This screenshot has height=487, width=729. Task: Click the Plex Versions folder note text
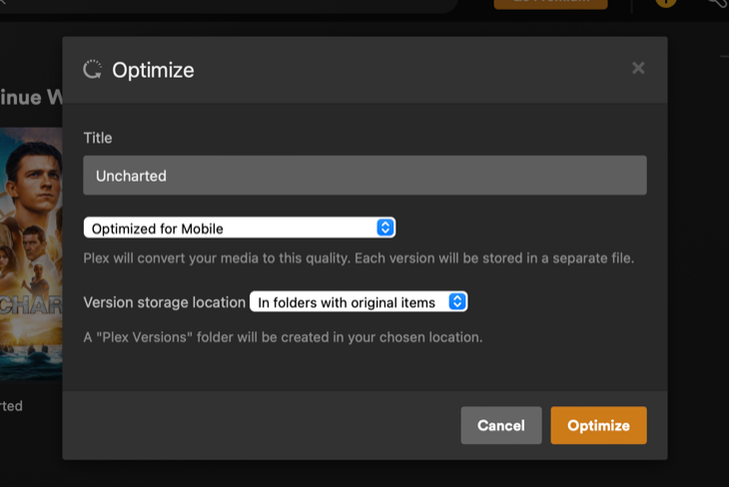tap(283, 337)
